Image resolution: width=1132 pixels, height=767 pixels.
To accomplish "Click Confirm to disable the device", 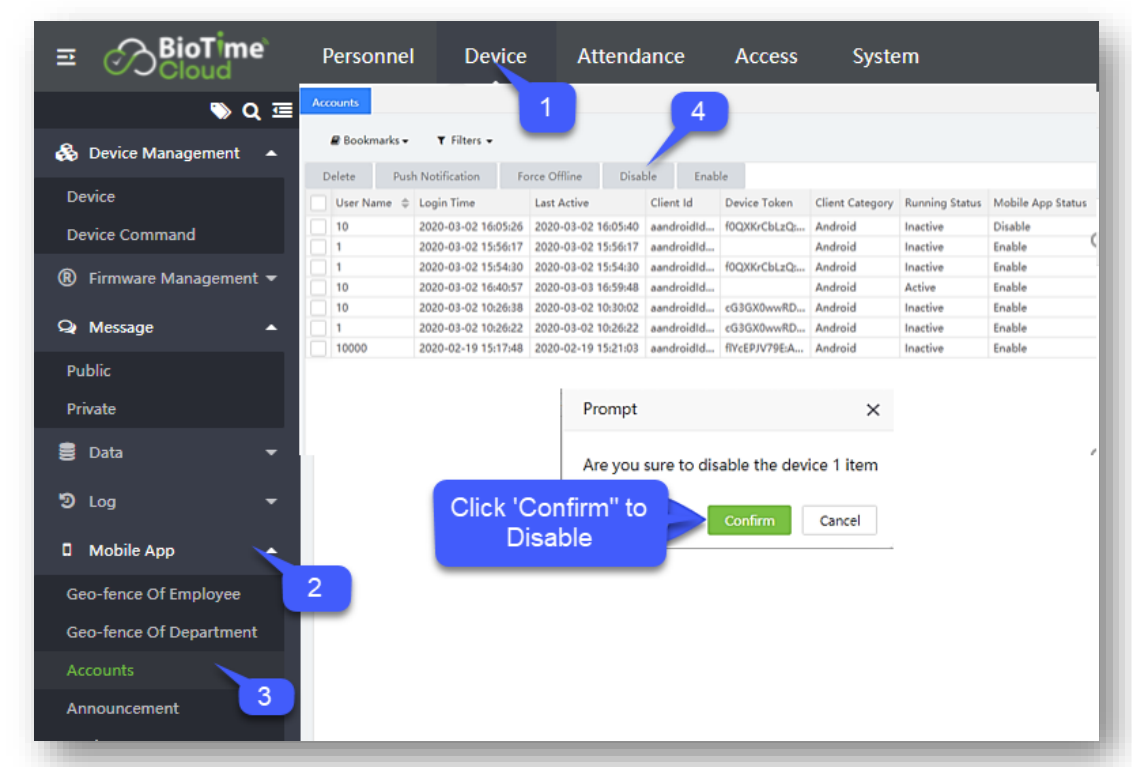I will coord(749,521).
